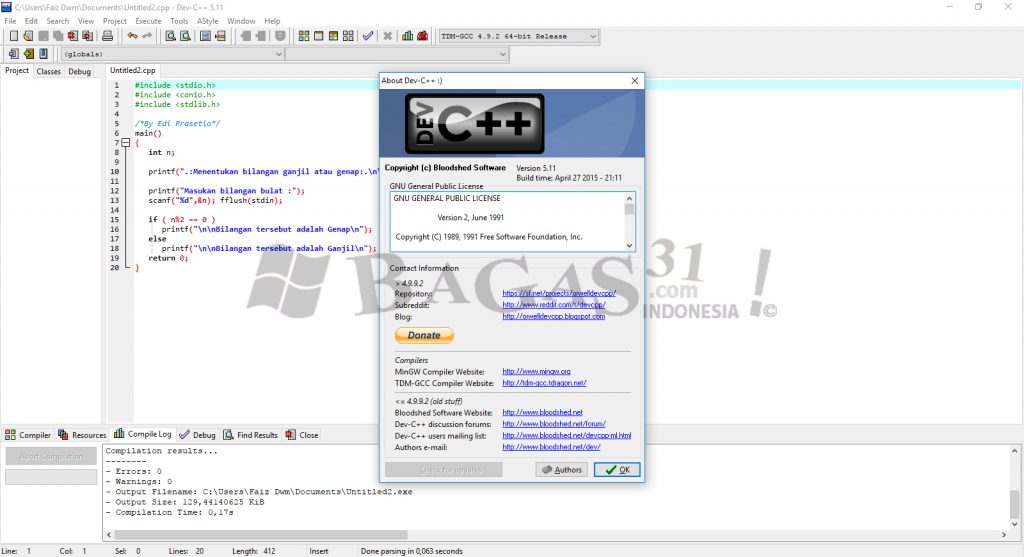Open the Bloodshed Software Website link

[542, 413]
